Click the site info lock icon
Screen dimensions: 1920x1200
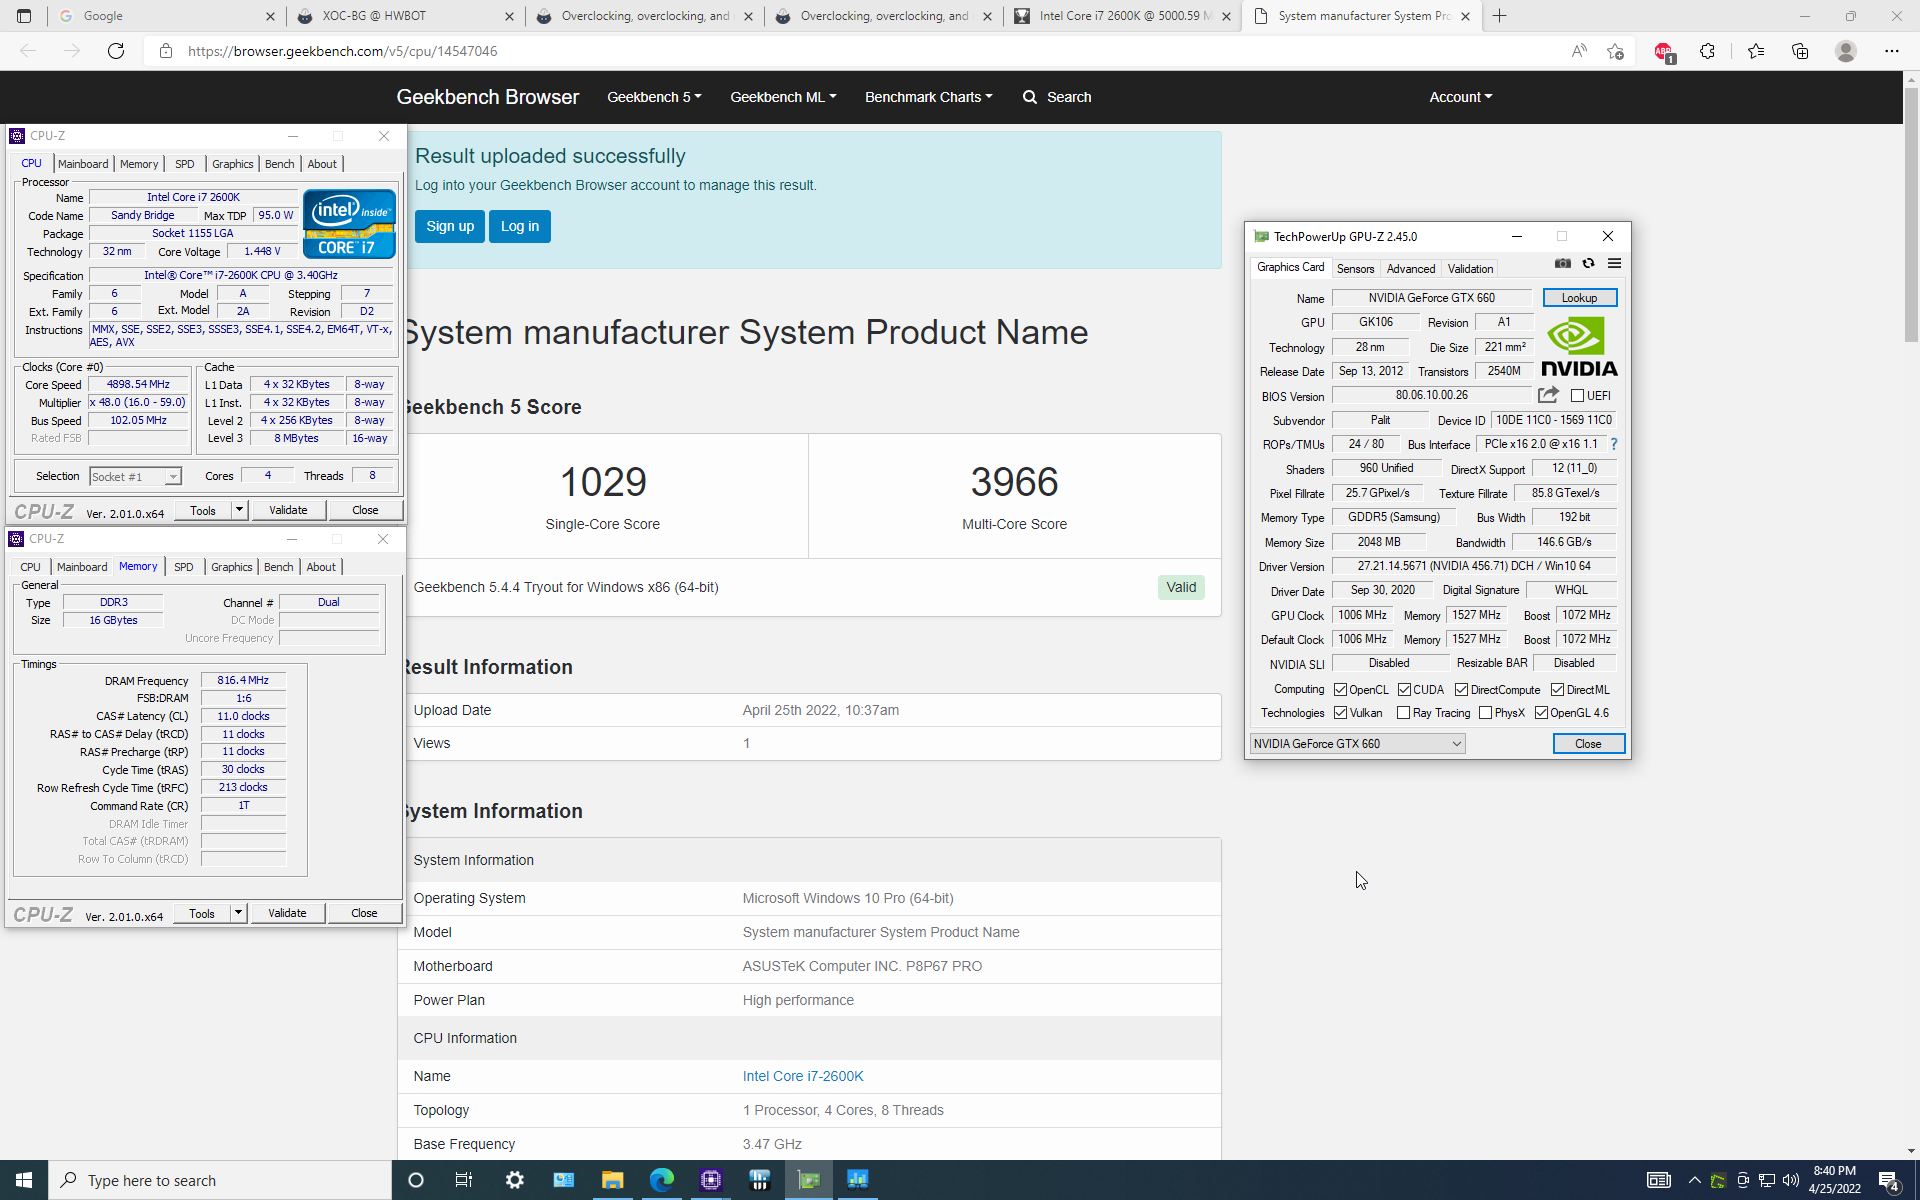pos(166,51)
